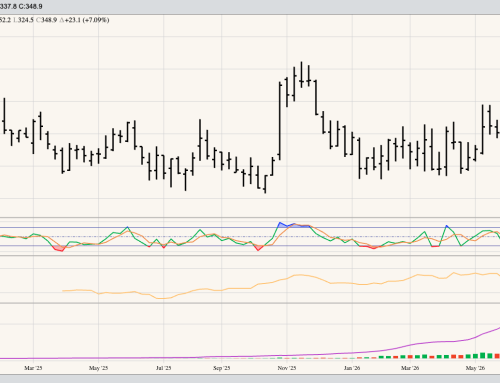Click the "L324.5" low value in chart legend
Viewport: 500px width, 383px height.
[x=23, y=20]
